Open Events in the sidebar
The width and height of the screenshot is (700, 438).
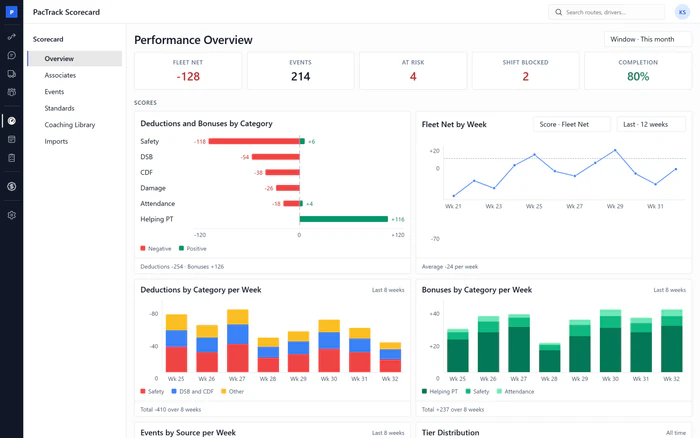point(54,92)
